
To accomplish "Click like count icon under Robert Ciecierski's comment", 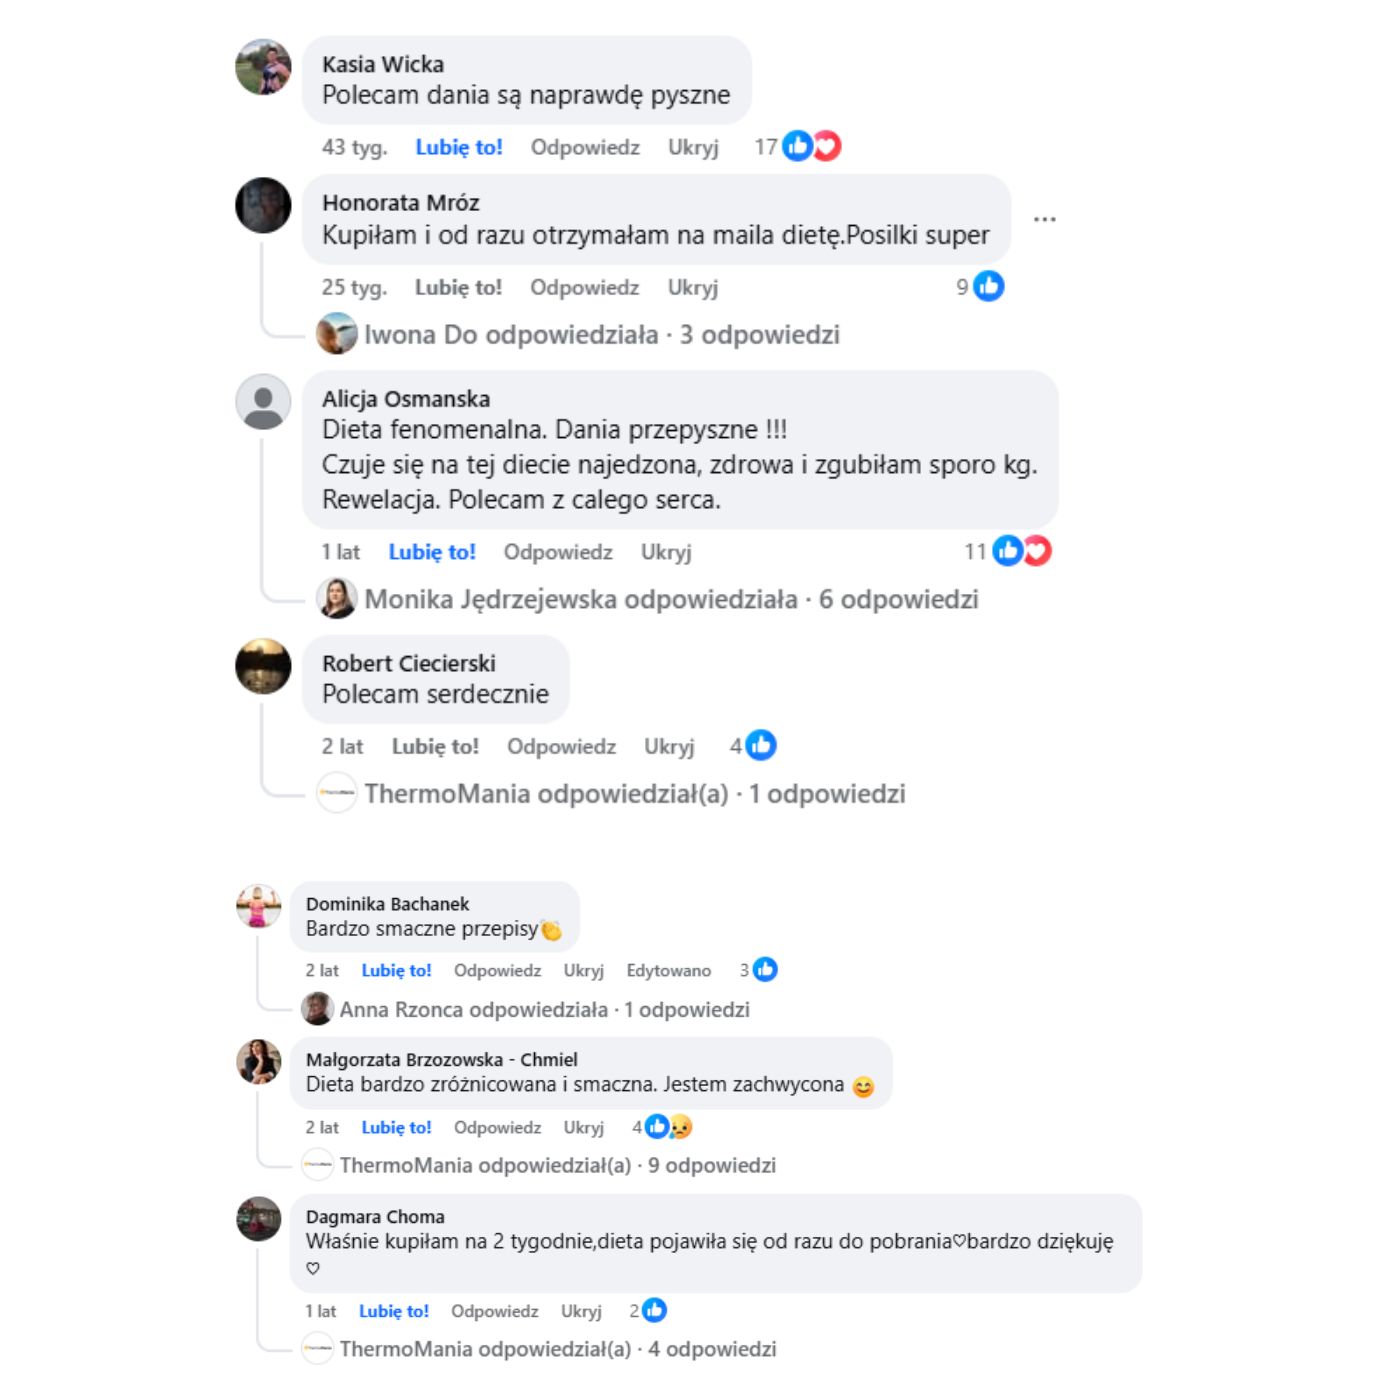I will coord(761,745).
